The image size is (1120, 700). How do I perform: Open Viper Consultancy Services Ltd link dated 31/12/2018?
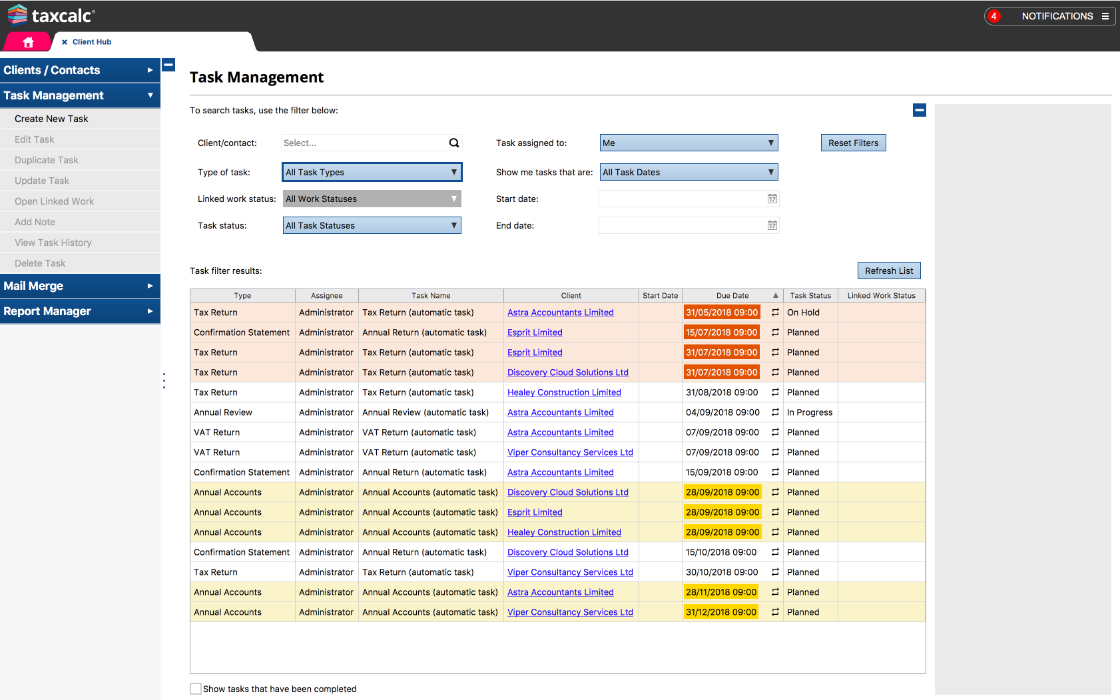570,612
